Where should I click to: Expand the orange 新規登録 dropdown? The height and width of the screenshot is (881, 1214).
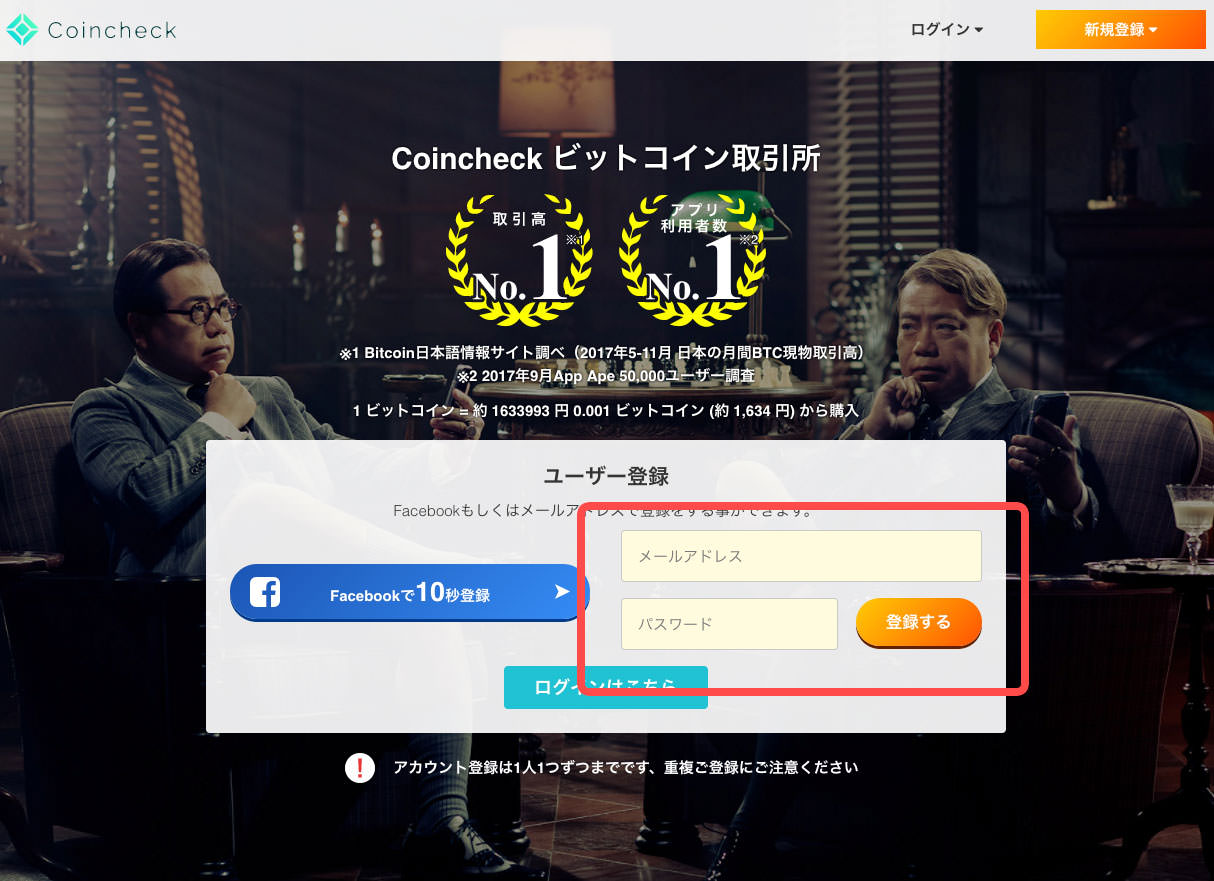point(1121,29)
